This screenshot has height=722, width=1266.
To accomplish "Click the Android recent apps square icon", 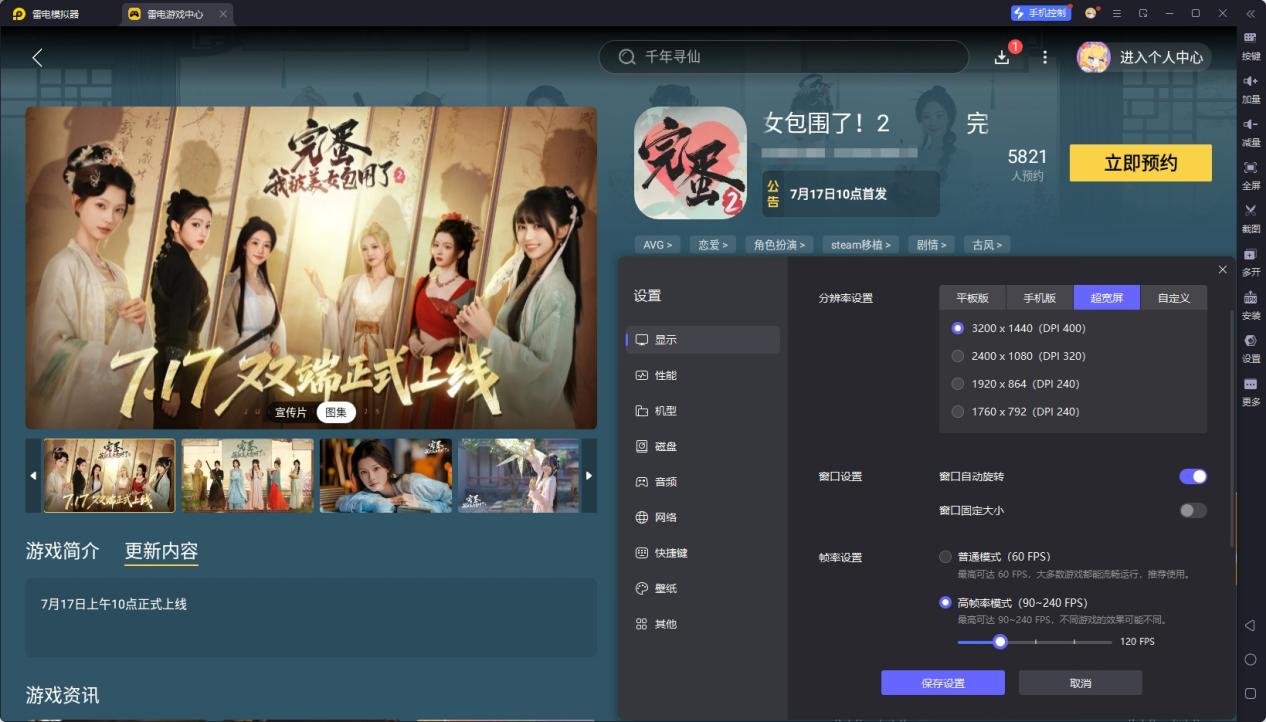I will pyautogui.click(x=1250, y=693).
